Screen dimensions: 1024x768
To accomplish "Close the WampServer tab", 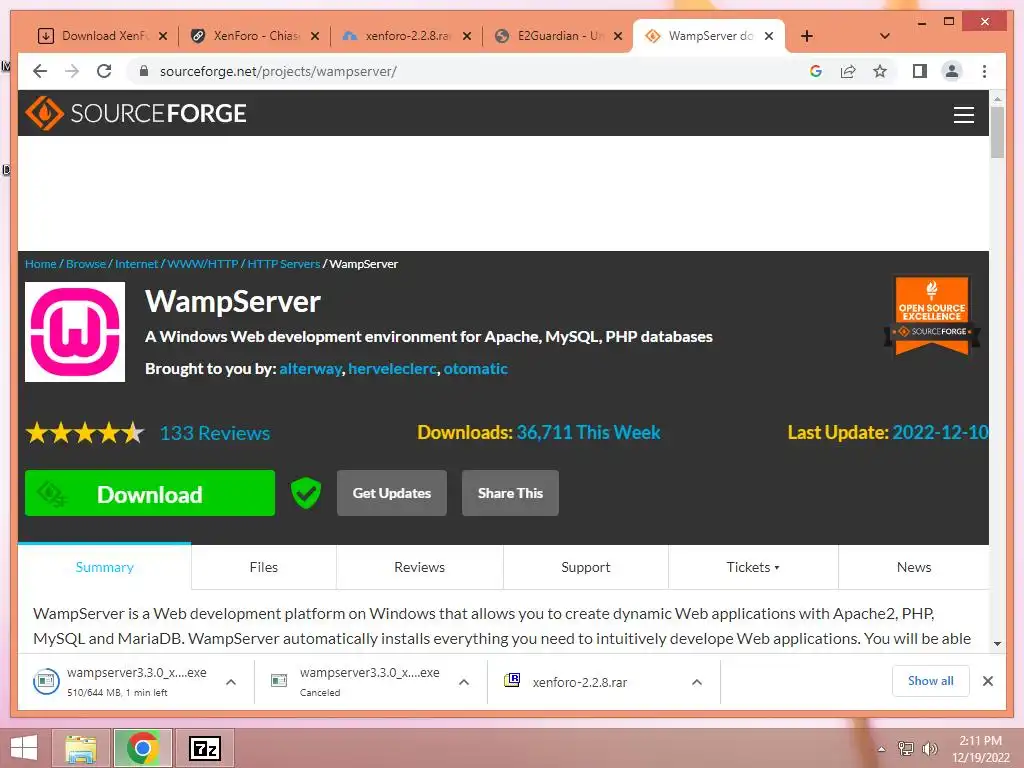I will pos(769,36).
